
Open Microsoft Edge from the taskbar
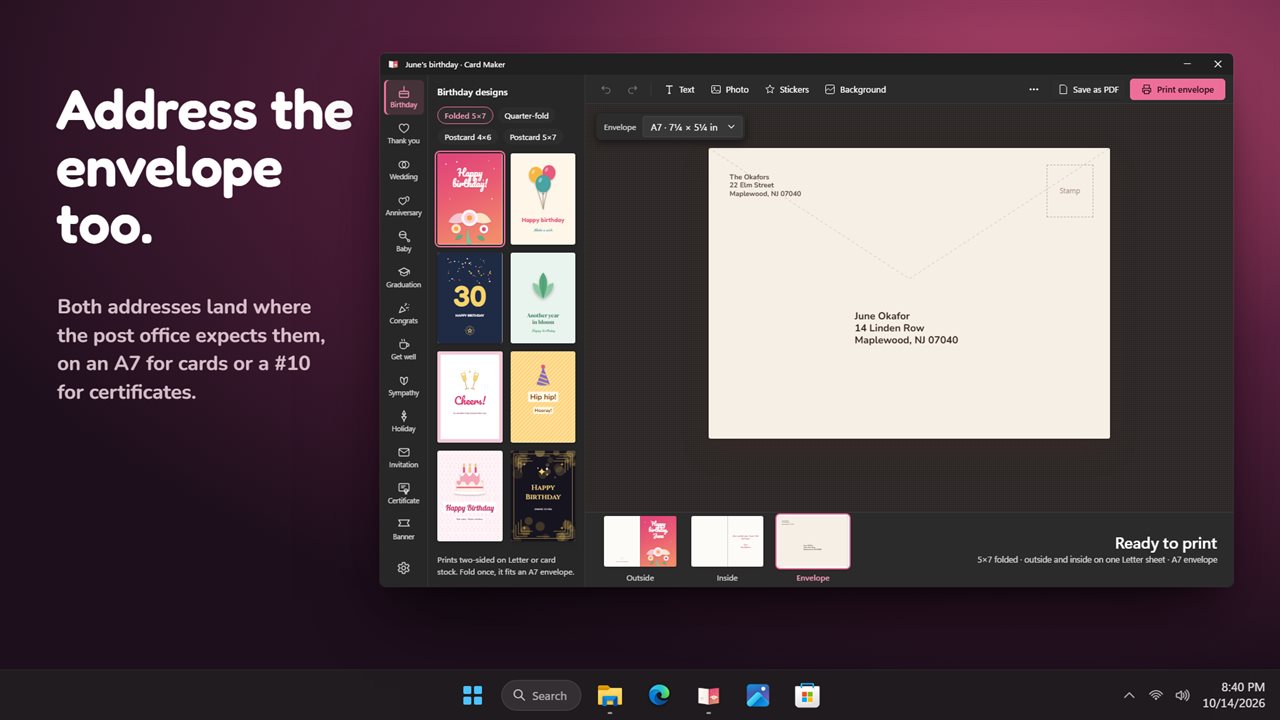pyautogui.click(x=659, y=695)
